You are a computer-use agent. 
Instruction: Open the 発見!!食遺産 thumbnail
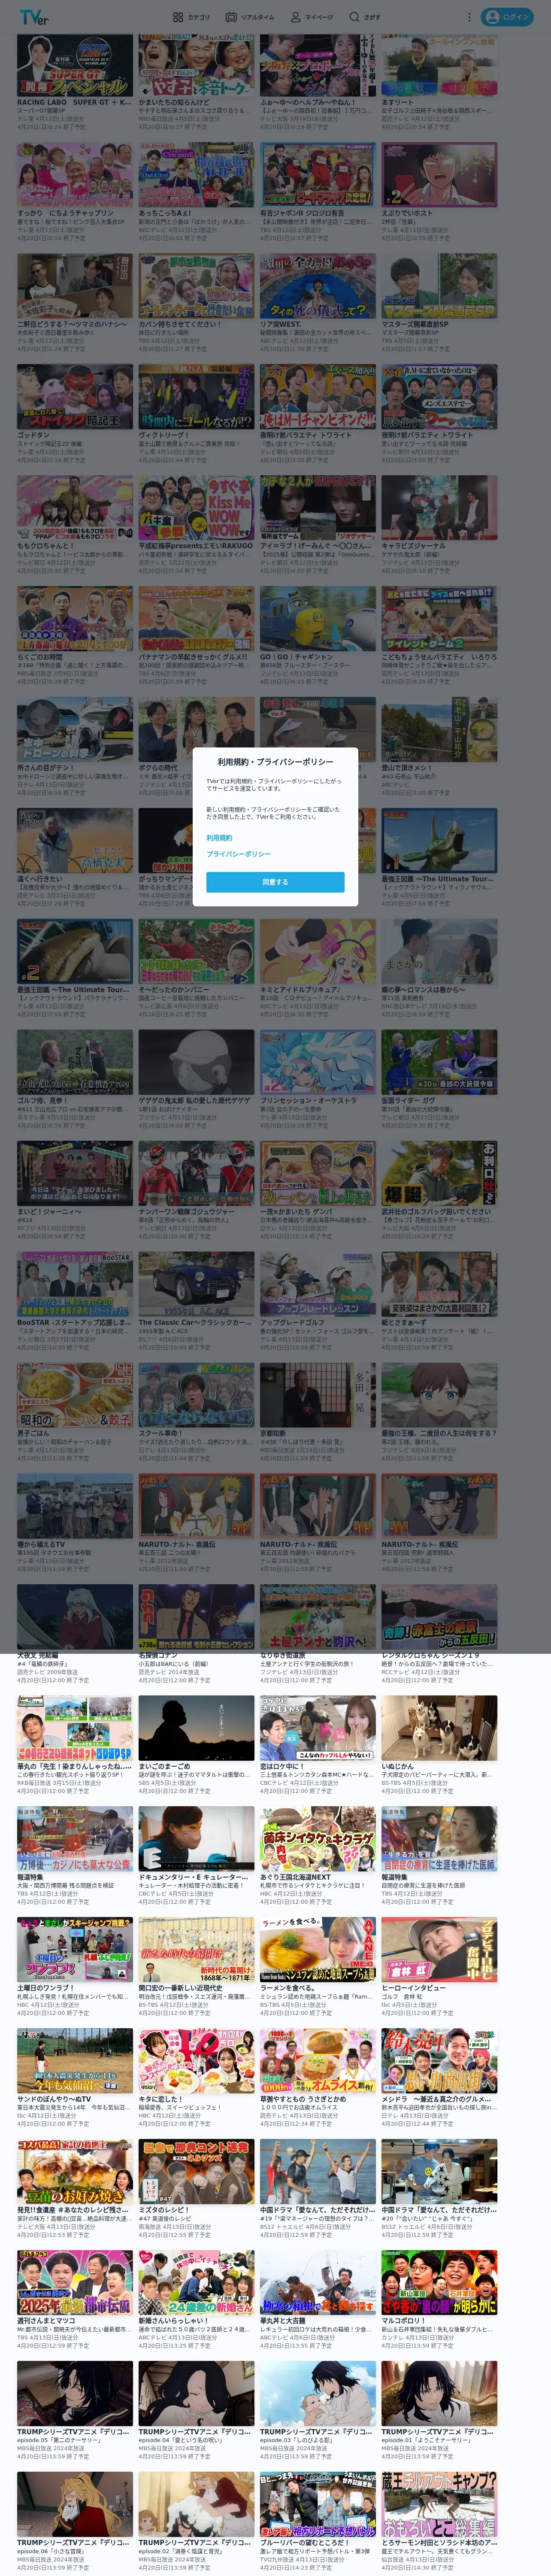click(x=75, y=2173)
